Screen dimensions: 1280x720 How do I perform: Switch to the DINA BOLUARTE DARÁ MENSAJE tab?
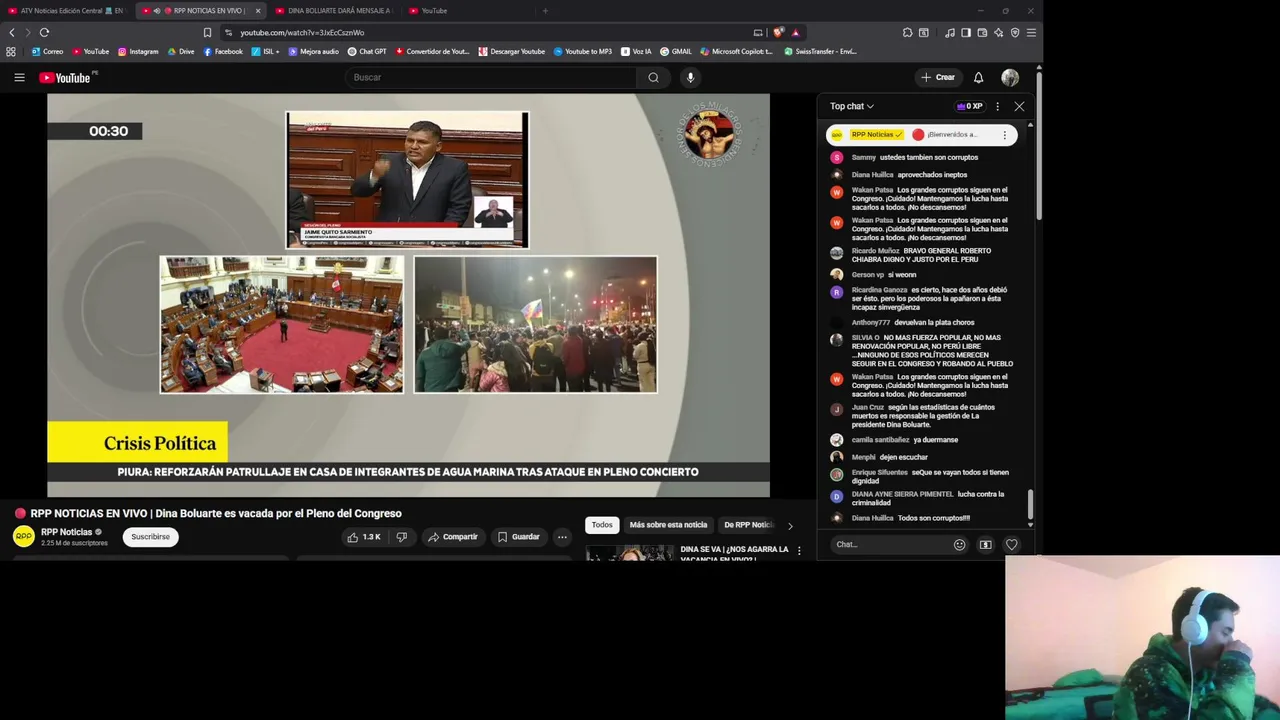pyautogui.click(x=333, y=11)
